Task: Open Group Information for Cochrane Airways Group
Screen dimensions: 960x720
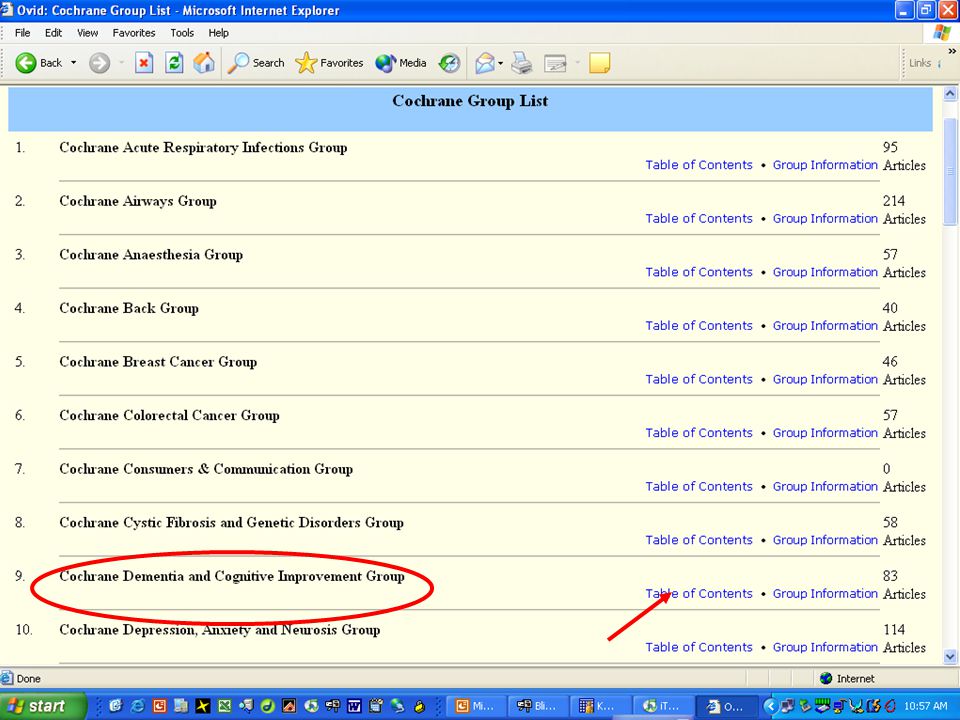Action: [x=825, y=219]
